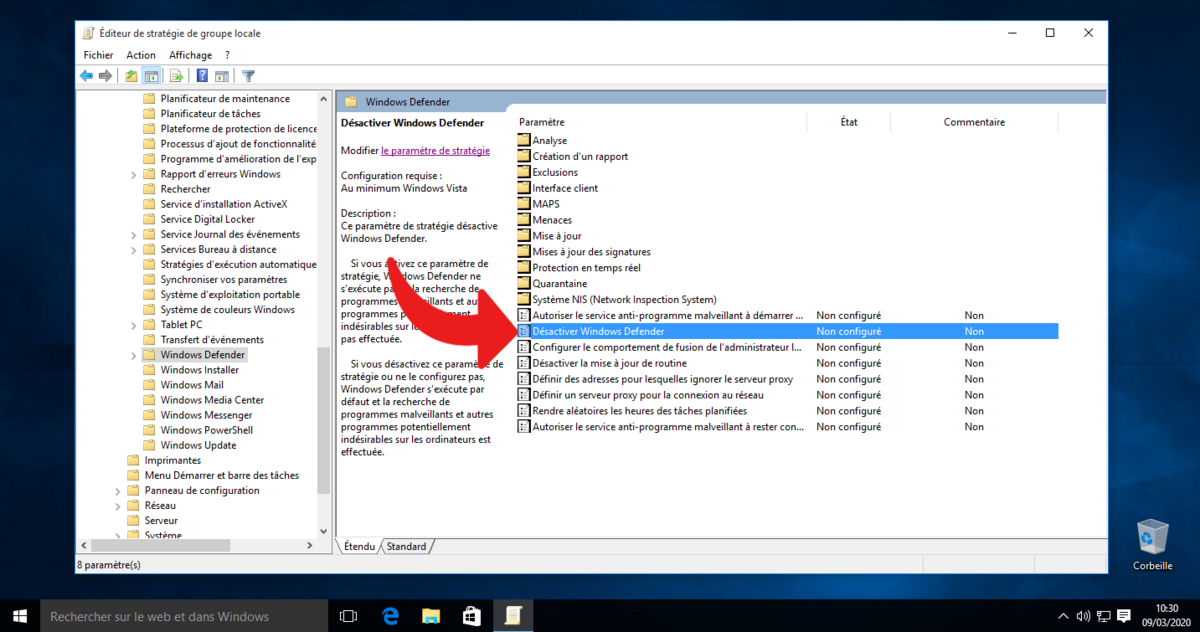Click the folder icon beside Exclusions
Screen dimensions: 1200x632
[x=524, y=172]
